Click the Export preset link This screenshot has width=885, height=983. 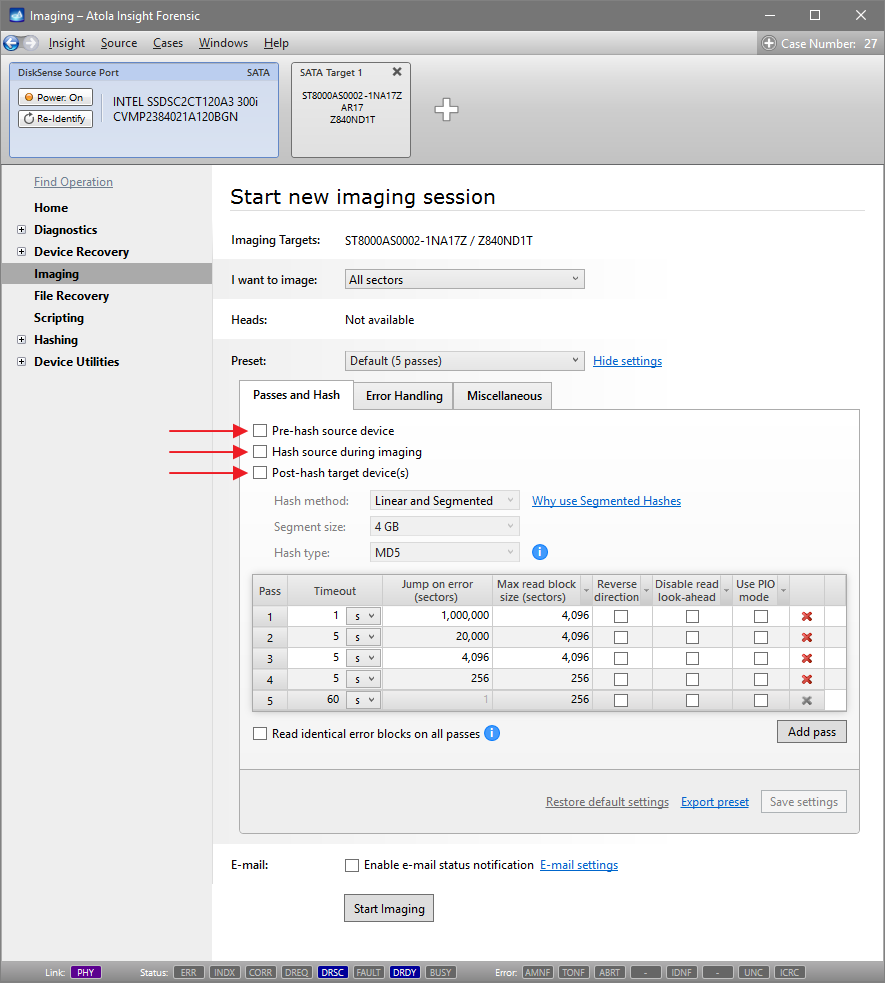[x=714, y=801]
